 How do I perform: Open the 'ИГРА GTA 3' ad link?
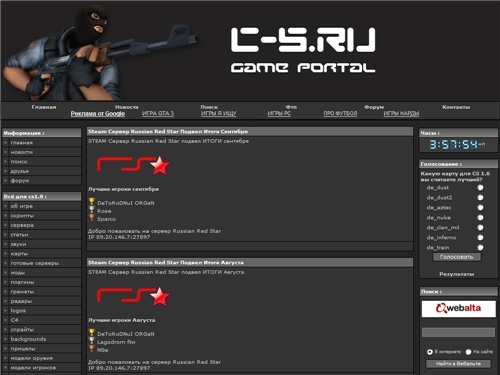tap(158, 114)
